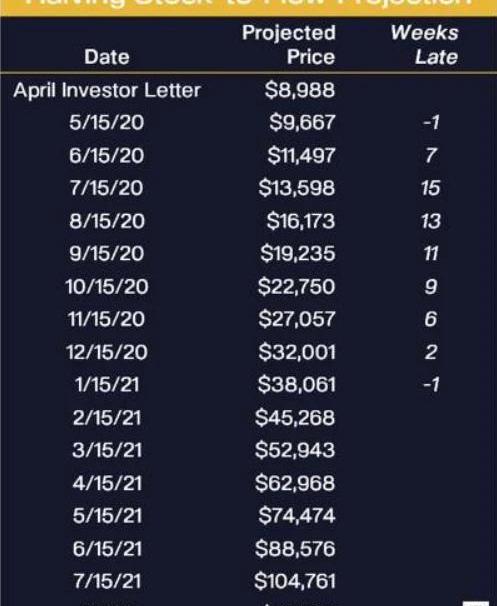497x606 pixels.
Task: Click the Projected Price column header
Action: click(289, 45)
